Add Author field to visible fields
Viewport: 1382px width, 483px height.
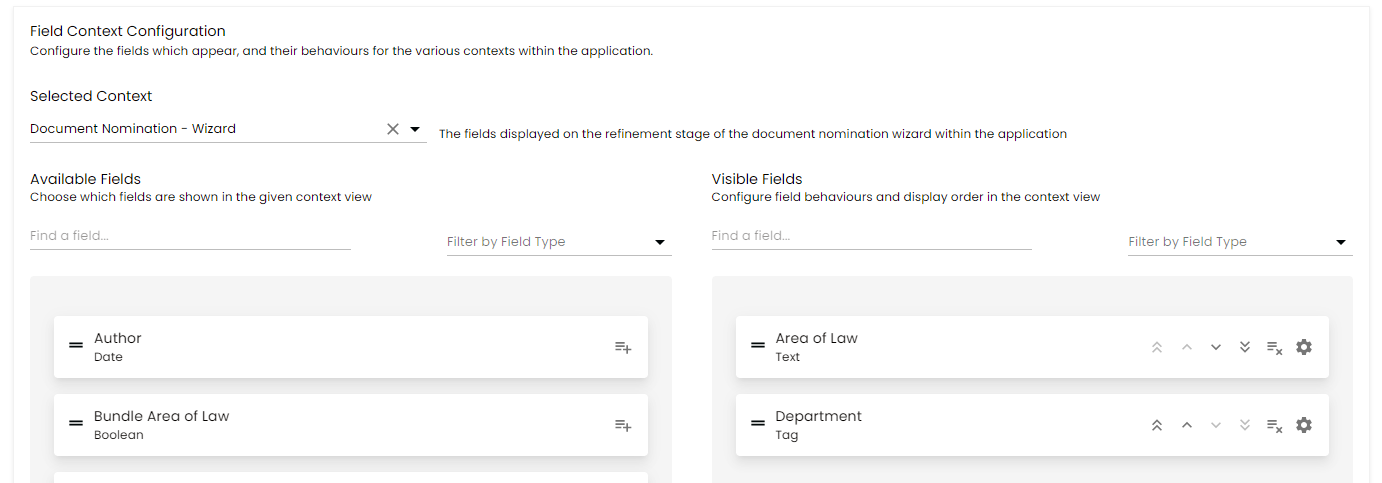pos(622,348)
